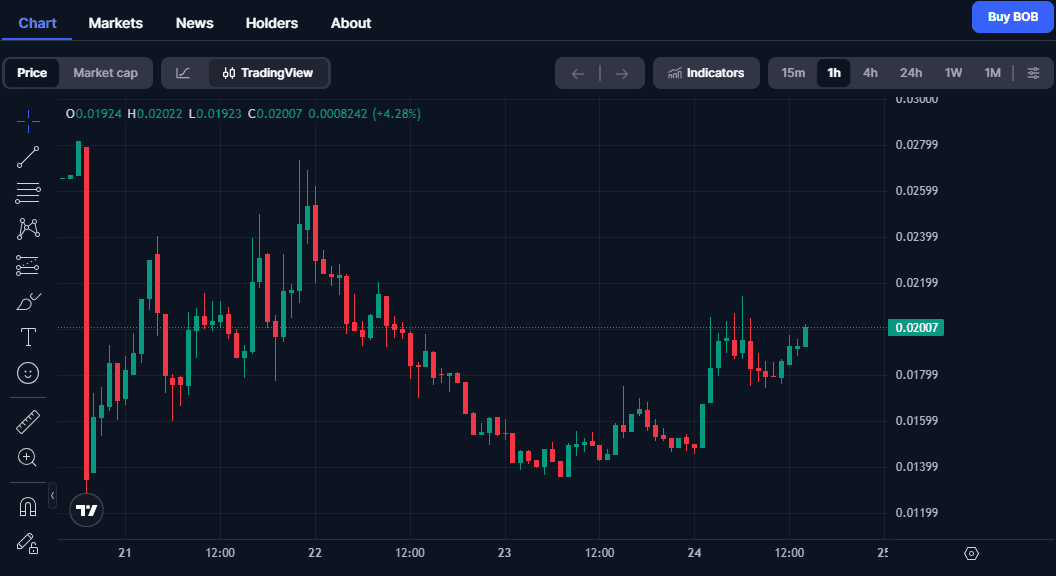Select the text annotation tool
Screen dimensions: 1056x576
tap(27, 337)
